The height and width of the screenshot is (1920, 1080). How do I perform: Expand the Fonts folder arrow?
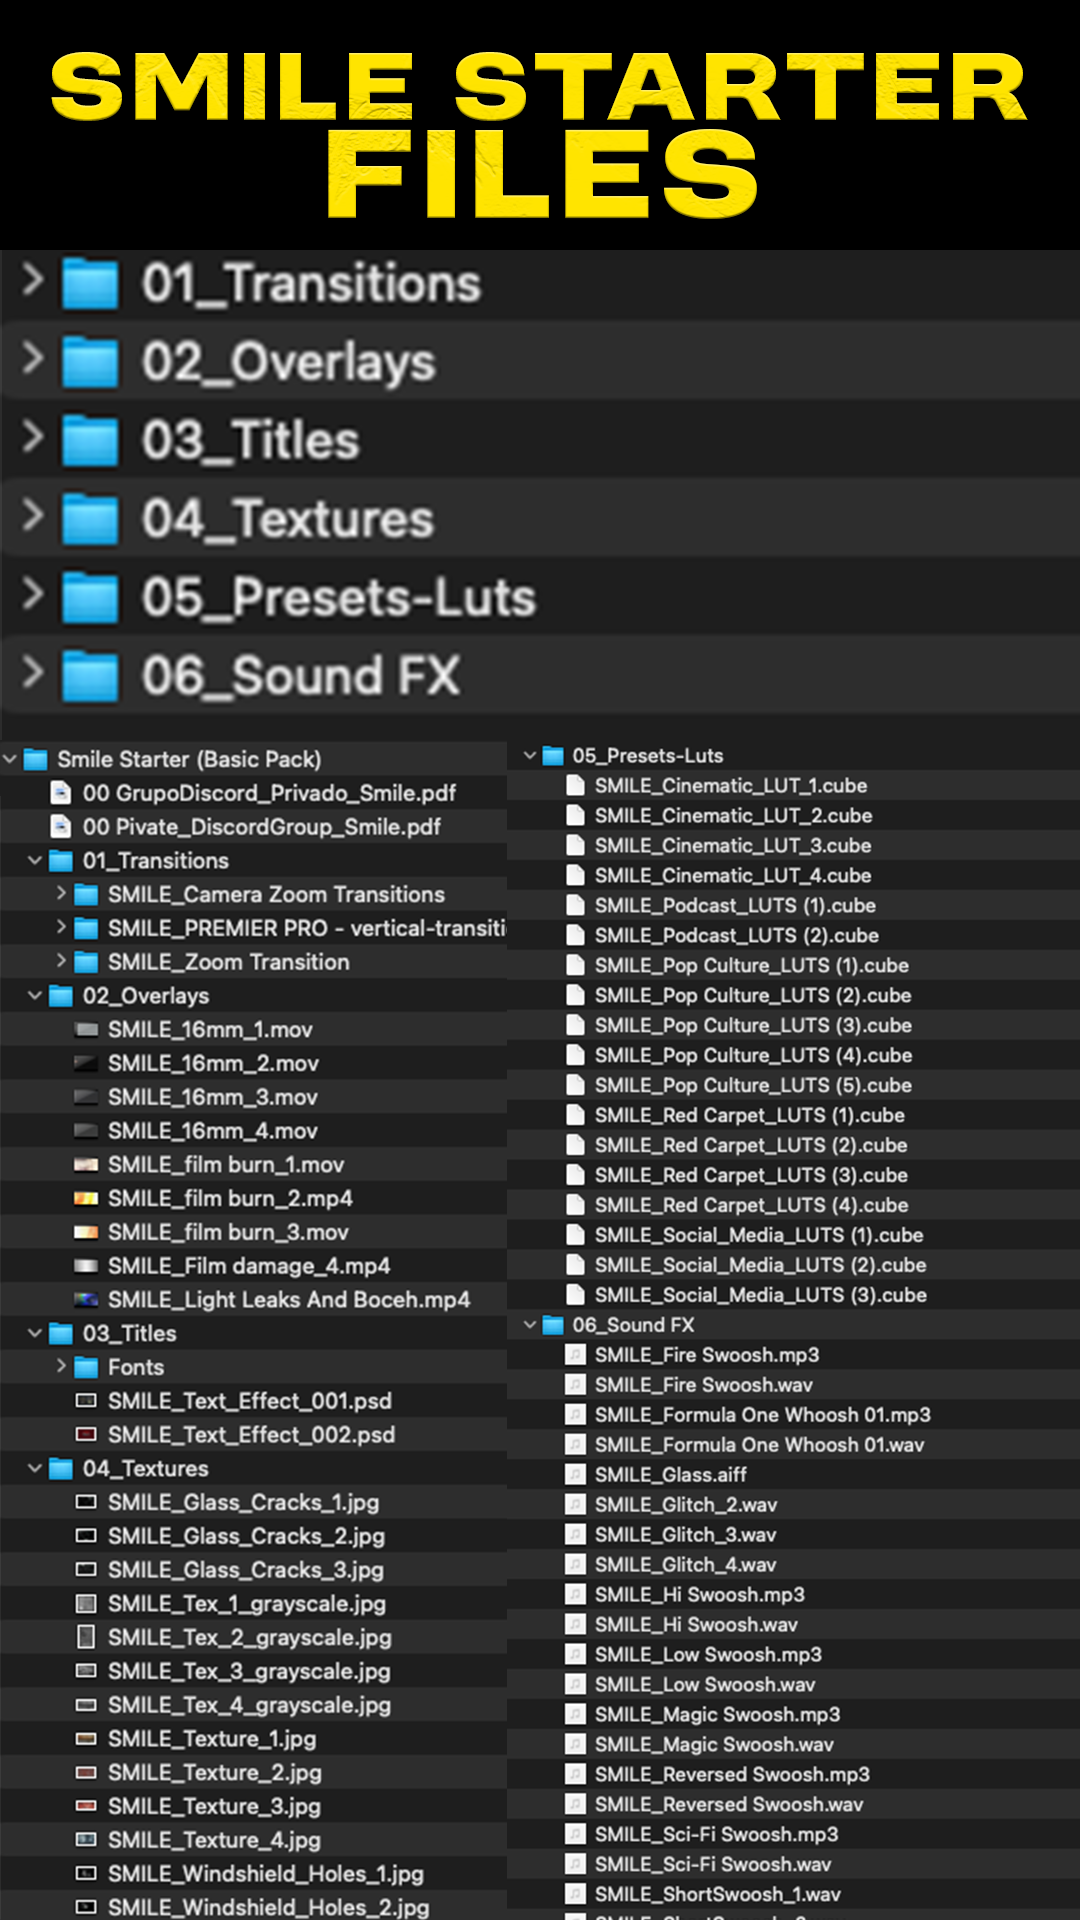point(61,1366)
